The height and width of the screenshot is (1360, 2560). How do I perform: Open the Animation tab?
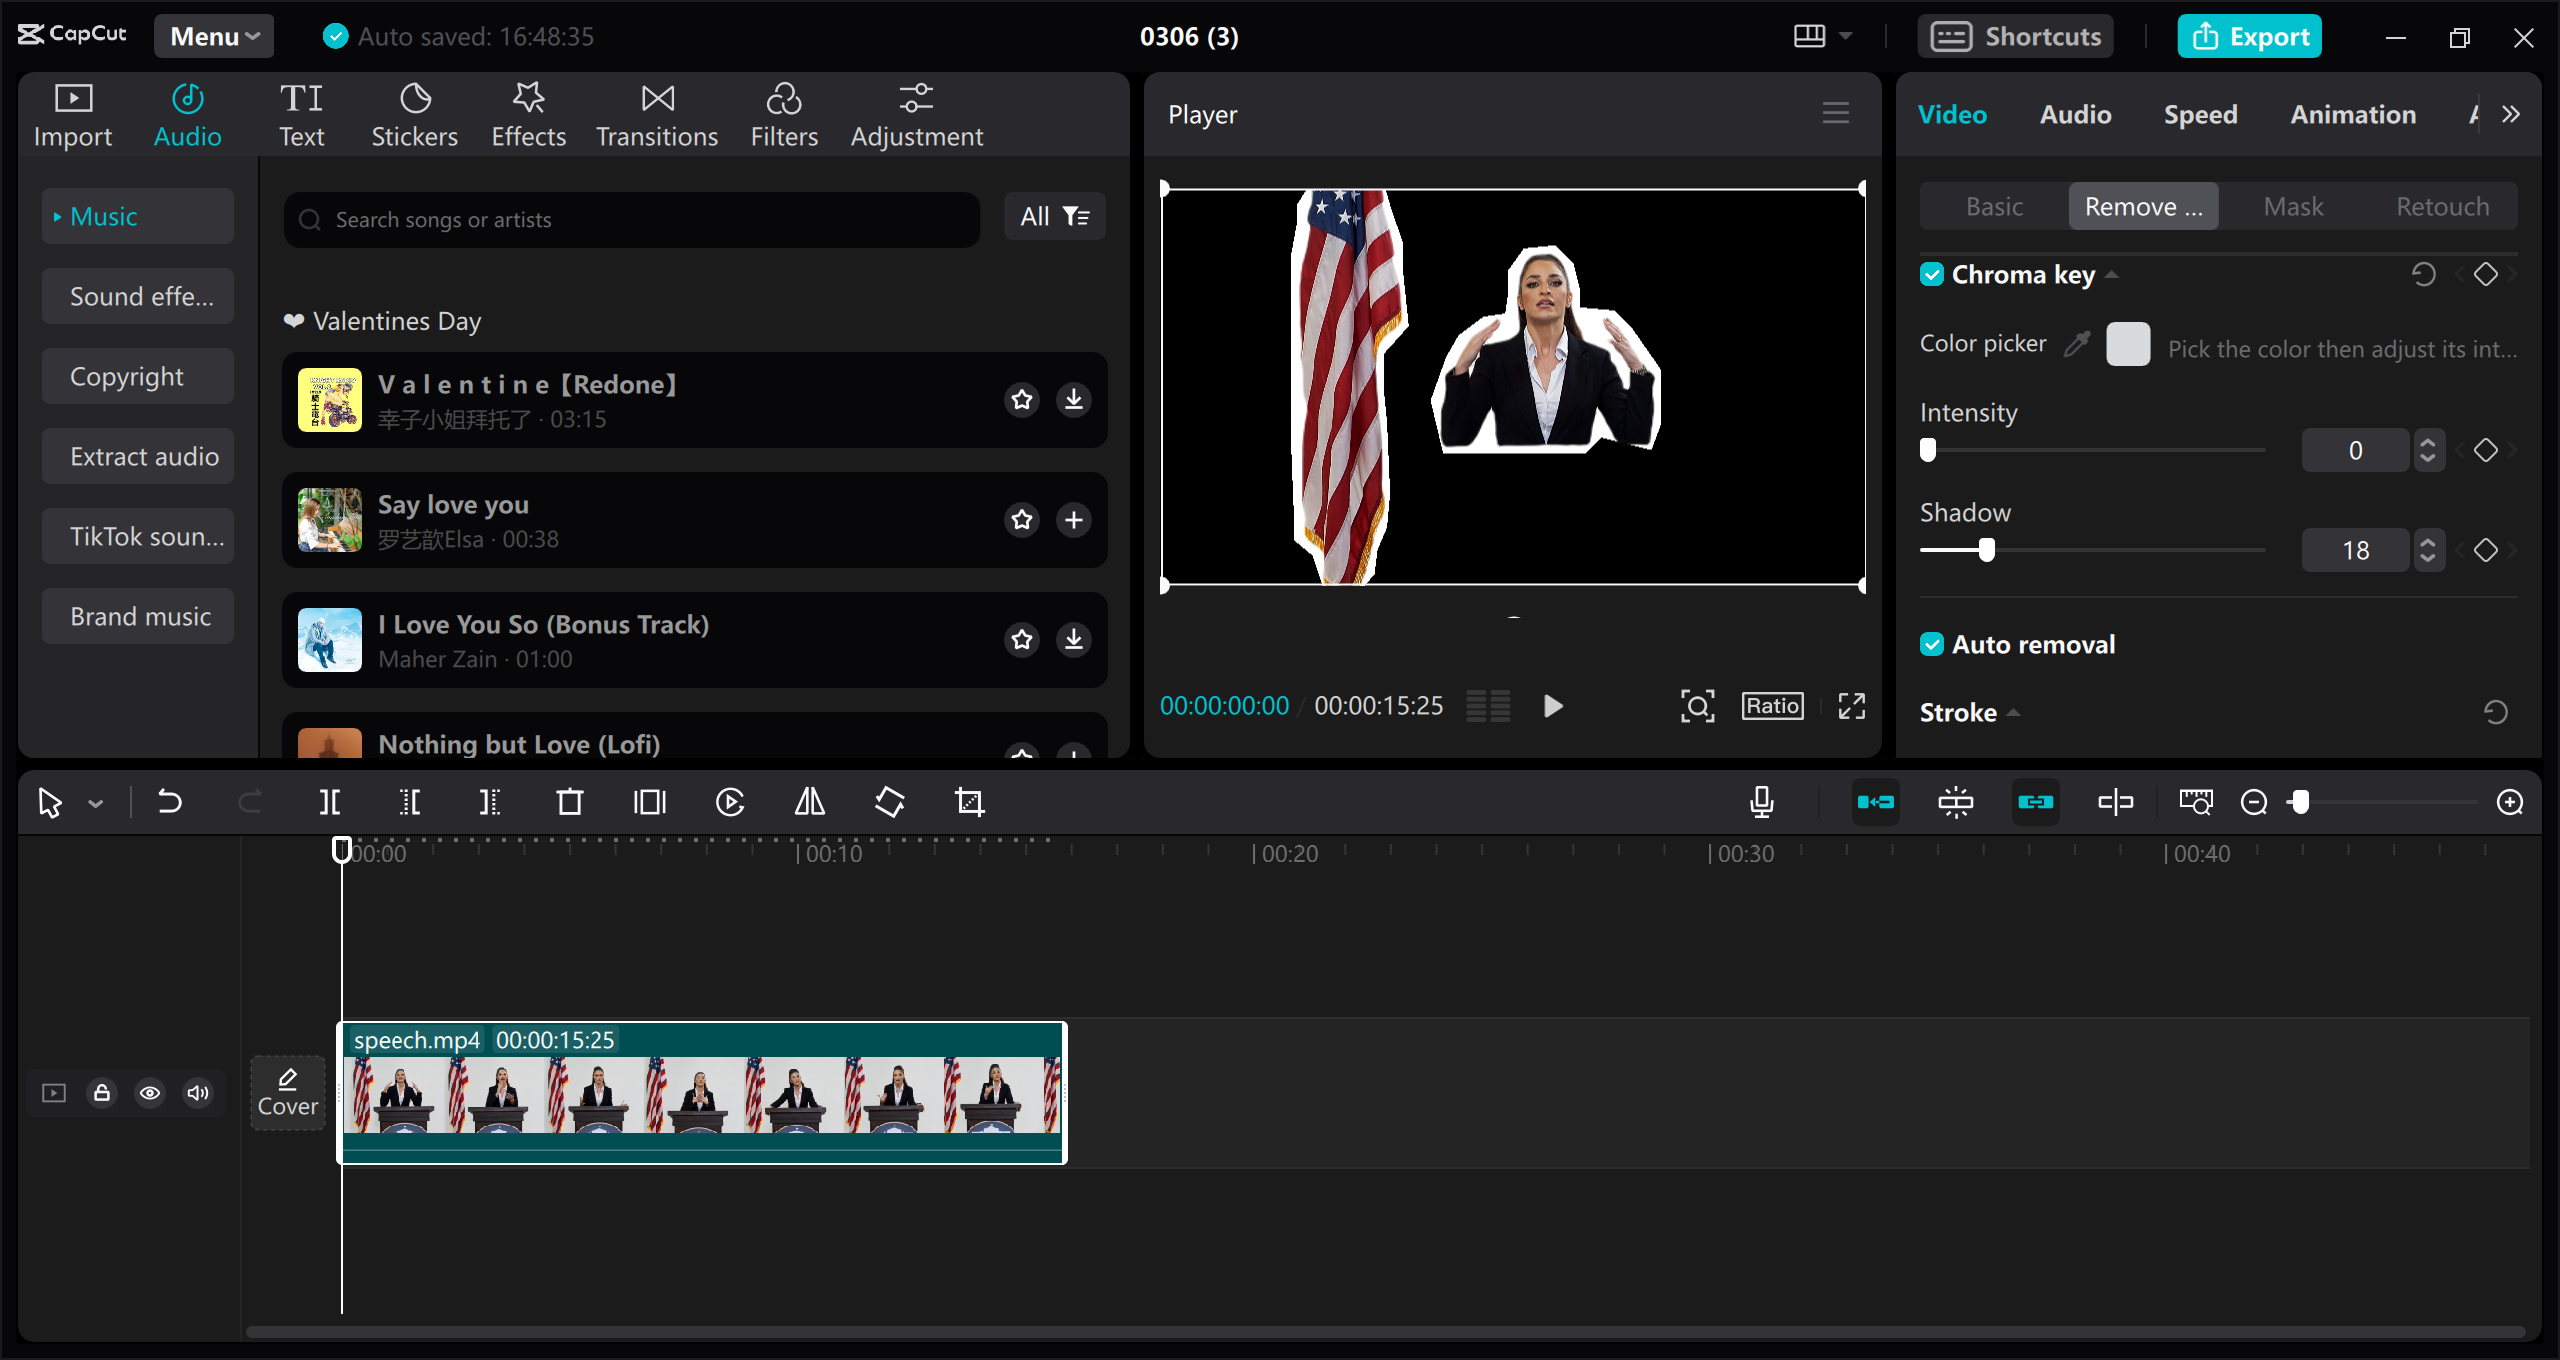pyautogui.click(x=2352, y=113)
